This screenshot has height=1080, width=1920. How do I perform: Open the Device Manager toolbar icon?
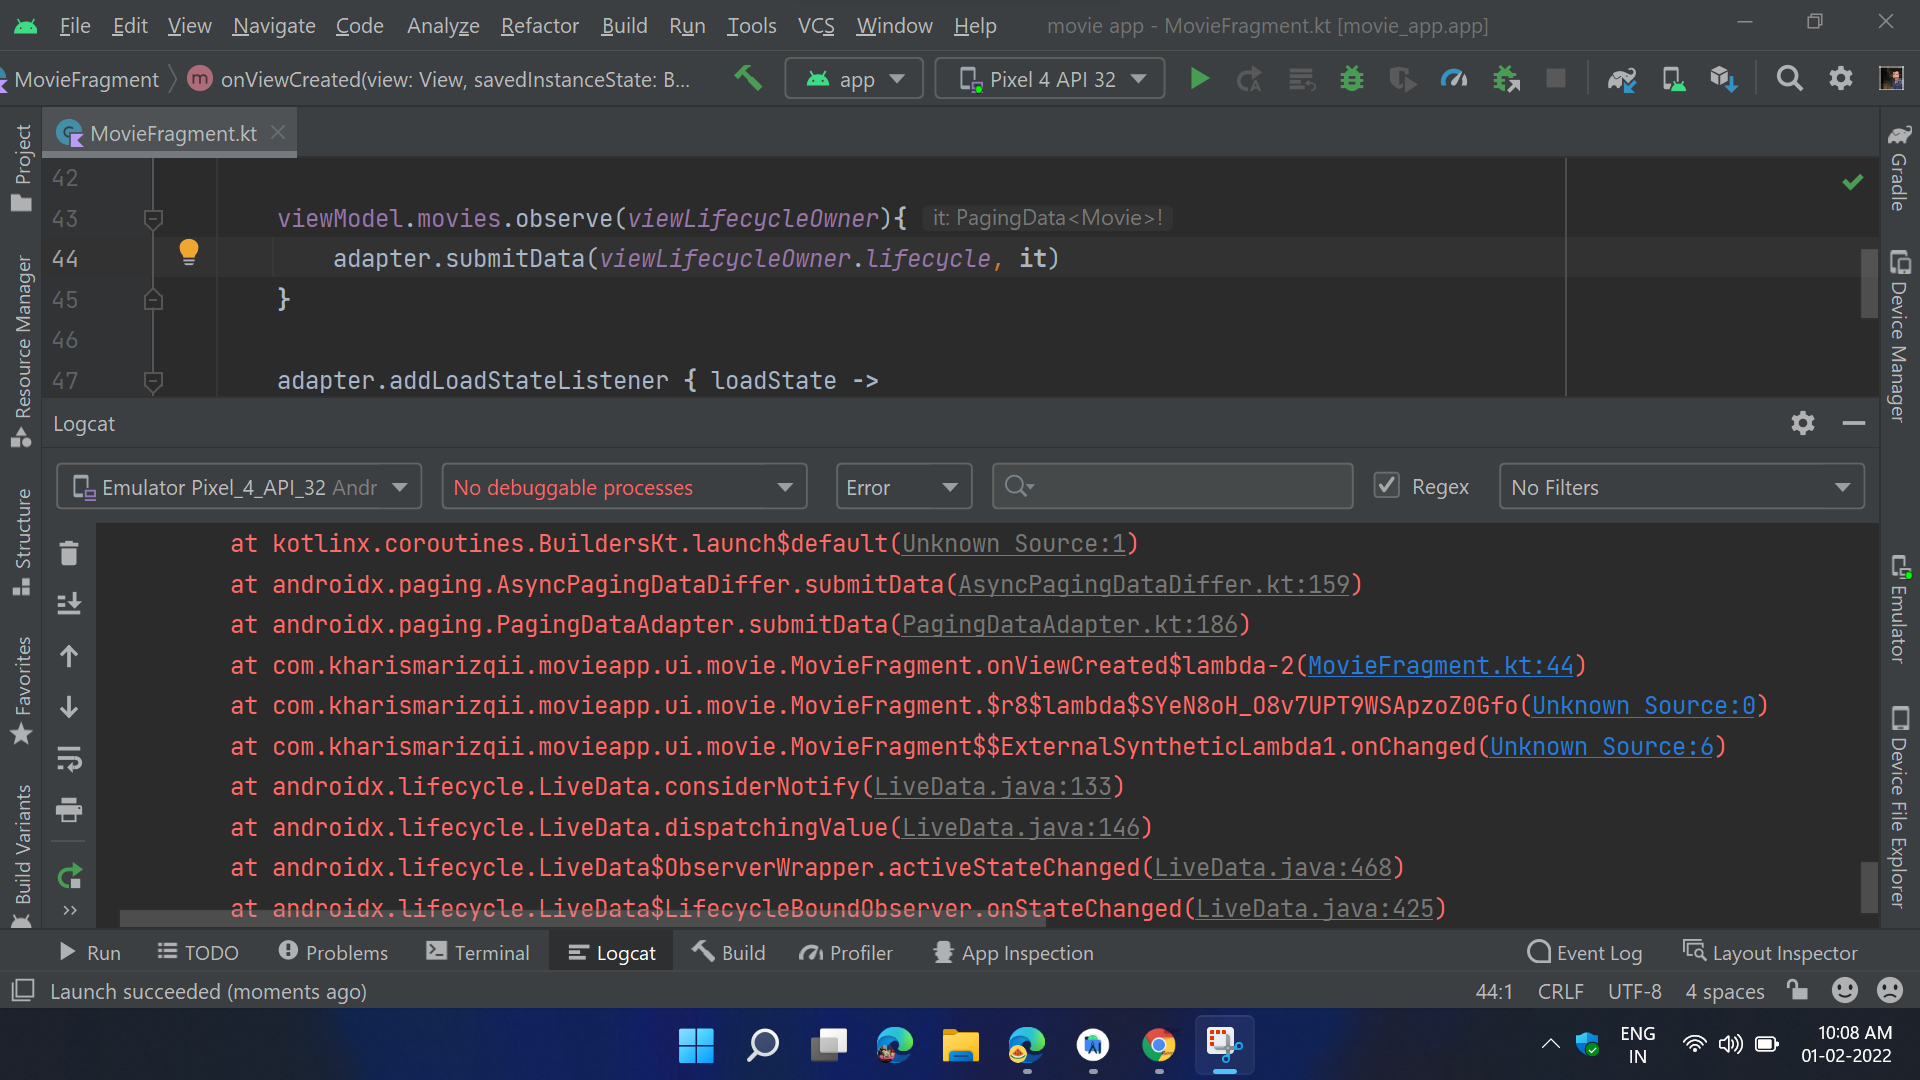1672,78
